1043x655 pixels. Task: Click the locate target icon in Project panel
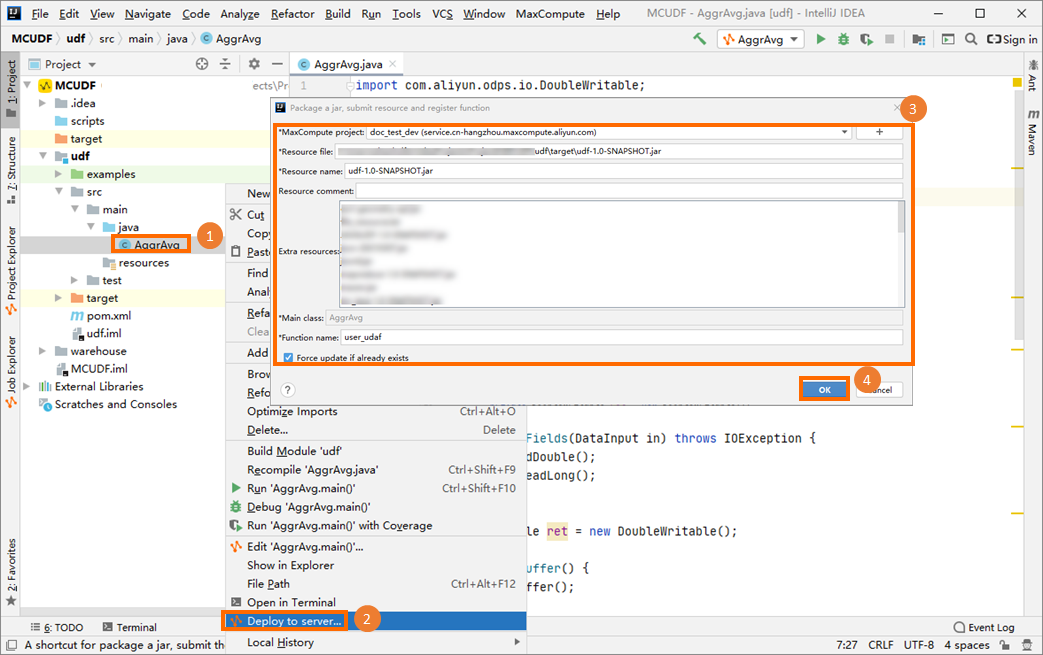(x=202, y=64)
